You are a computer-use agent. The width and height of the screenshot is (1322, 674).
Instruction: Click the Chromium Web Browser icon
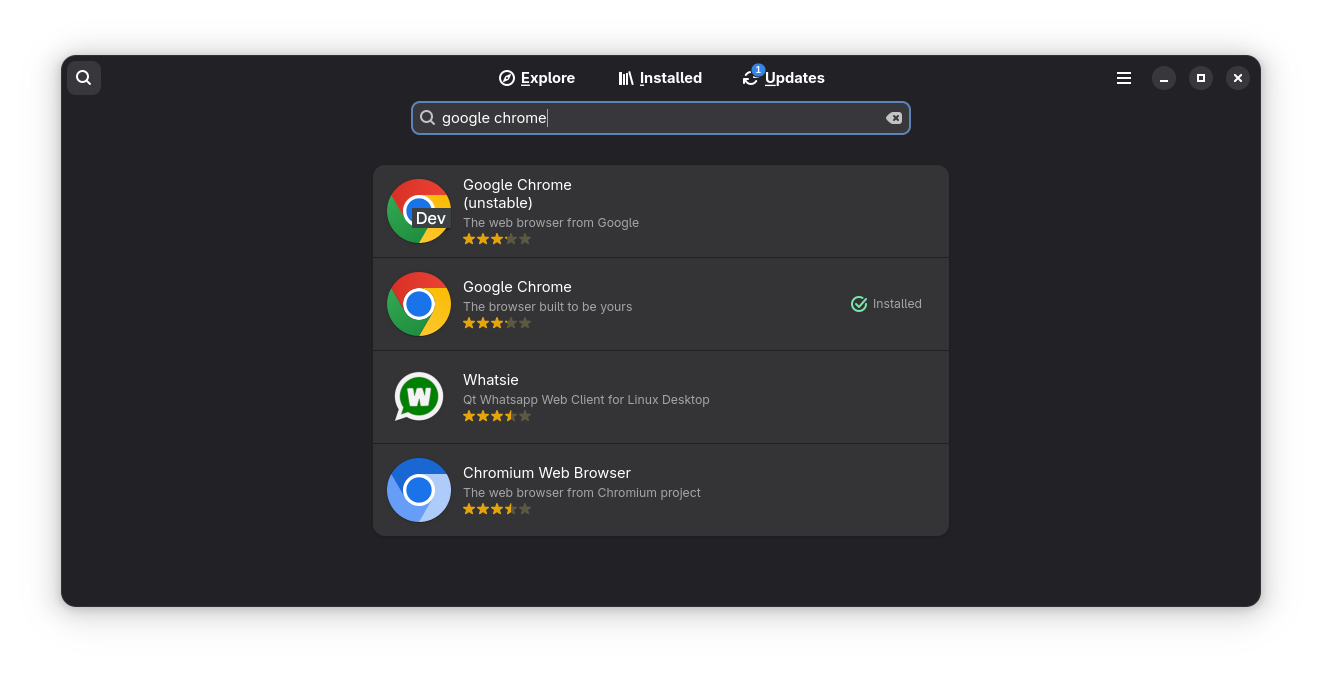[x=419, y=490]
